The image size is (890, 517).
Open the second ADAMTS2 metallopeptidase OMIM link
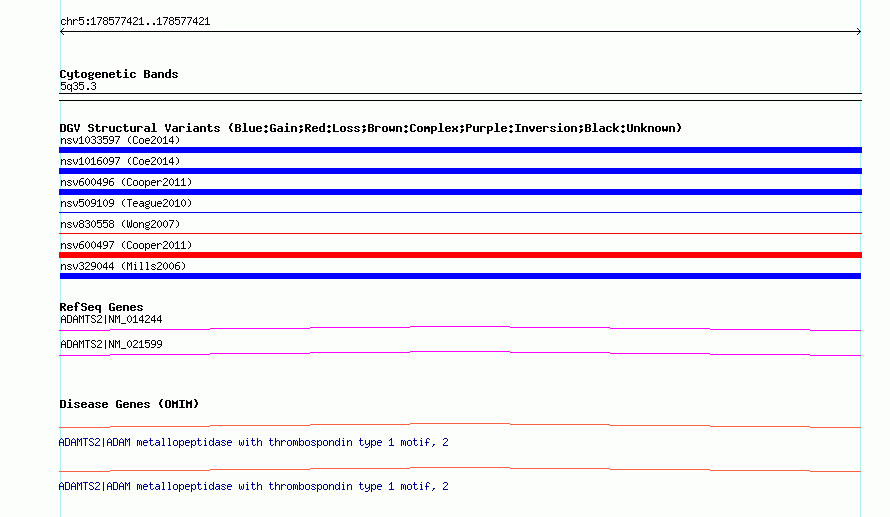253,486
